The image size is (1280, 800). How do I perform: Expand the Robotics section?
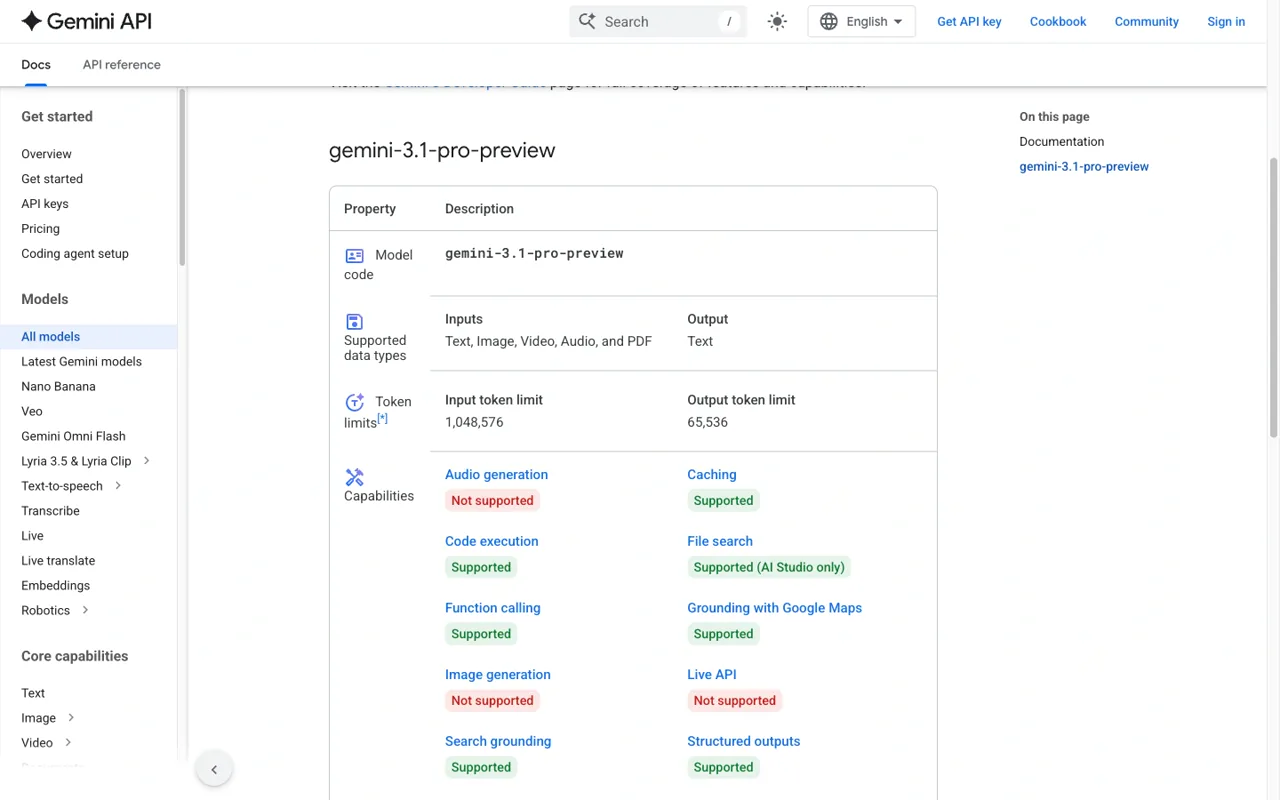pos(85,611)
